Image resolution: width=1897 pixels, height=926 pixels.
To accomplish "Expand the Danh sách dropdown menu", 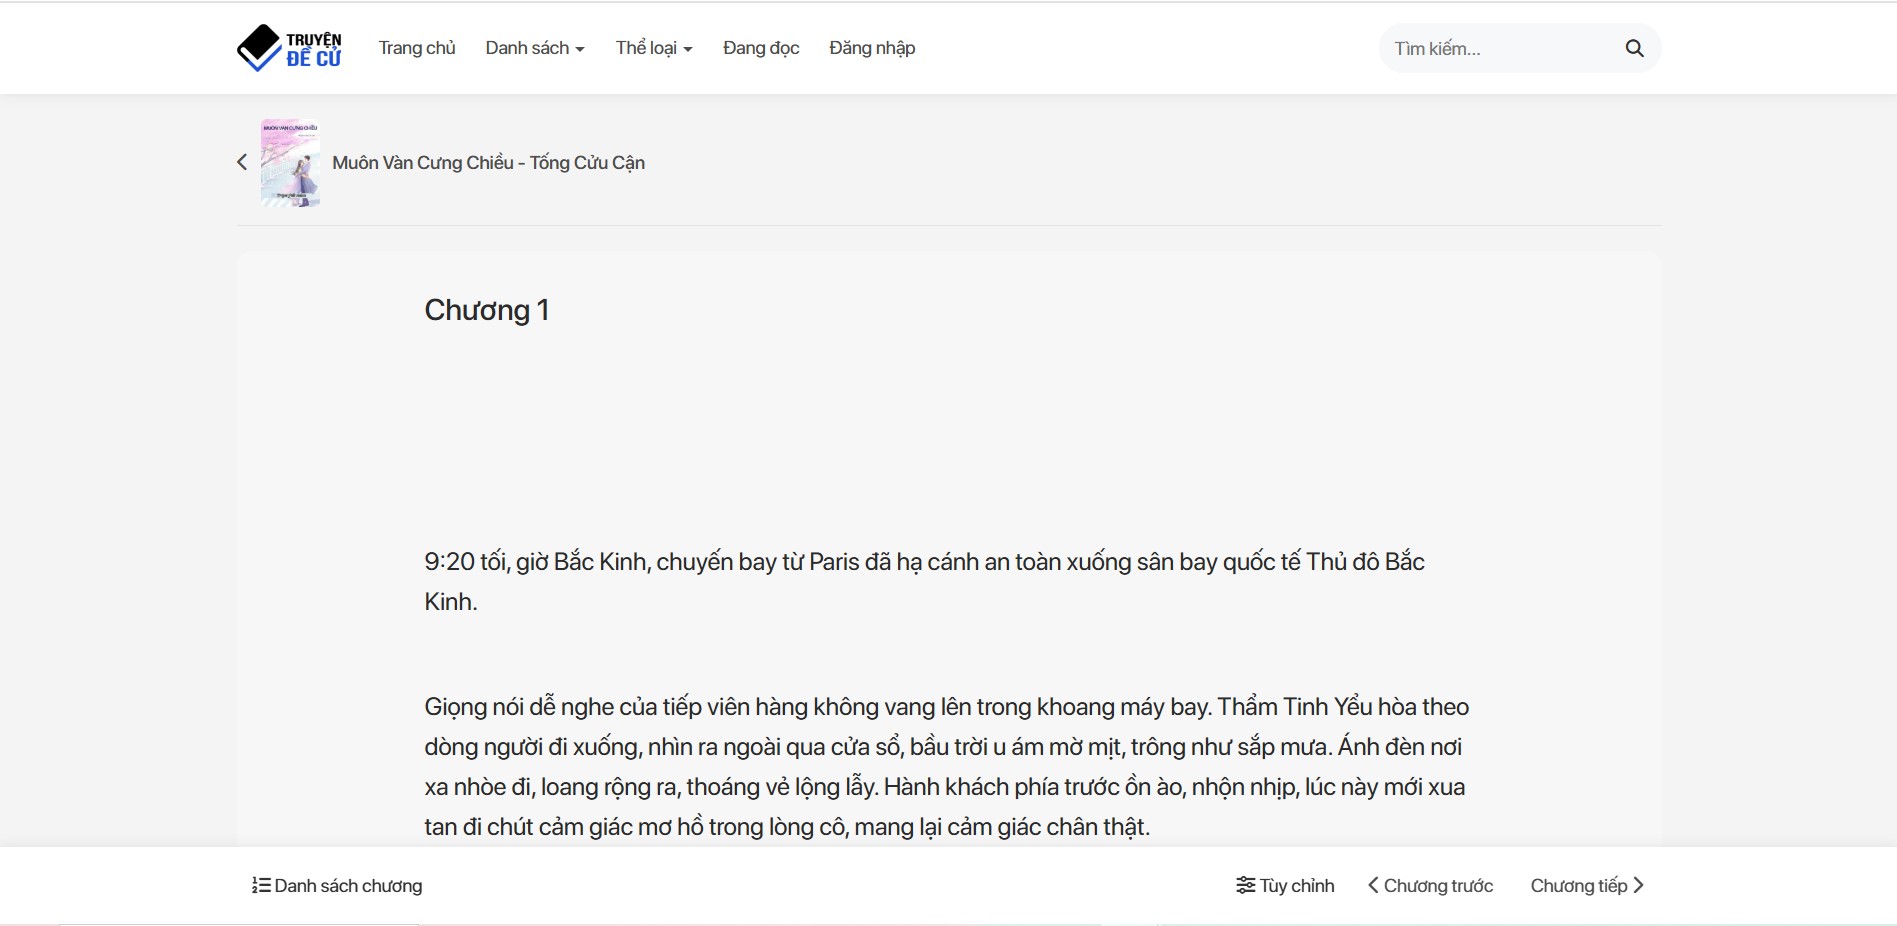I will (534, 48).
